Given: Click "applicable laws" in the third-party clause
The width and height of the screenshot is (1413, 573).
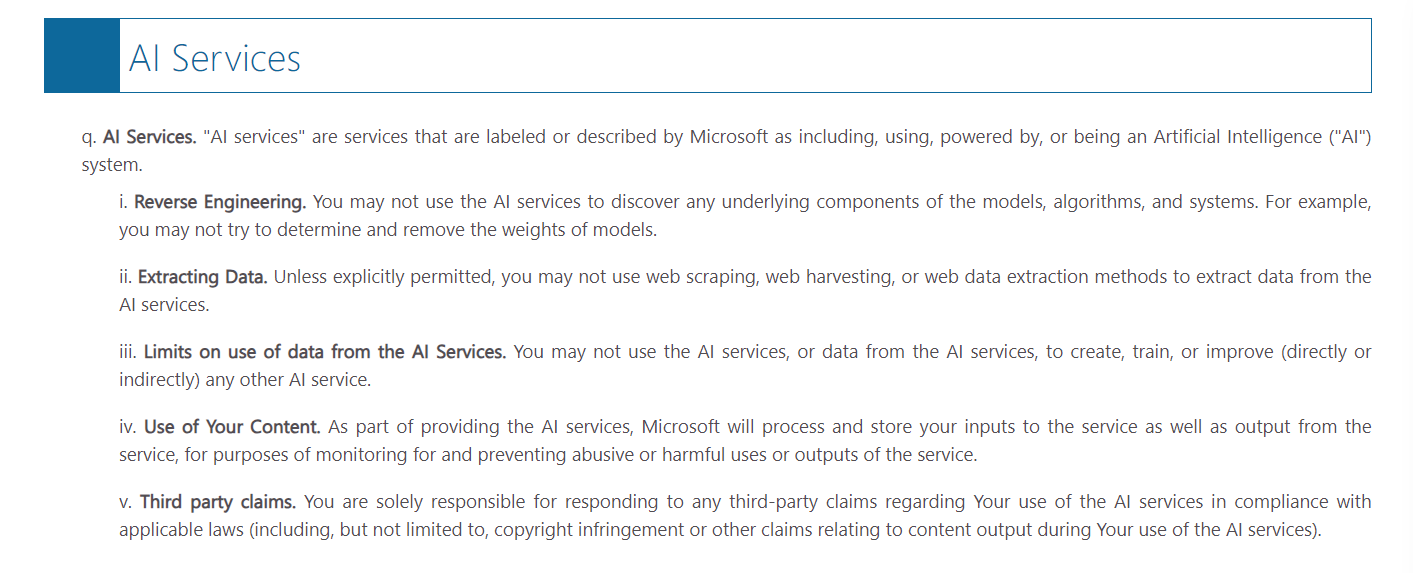Looking at the screenshot, I should (181, 530).
